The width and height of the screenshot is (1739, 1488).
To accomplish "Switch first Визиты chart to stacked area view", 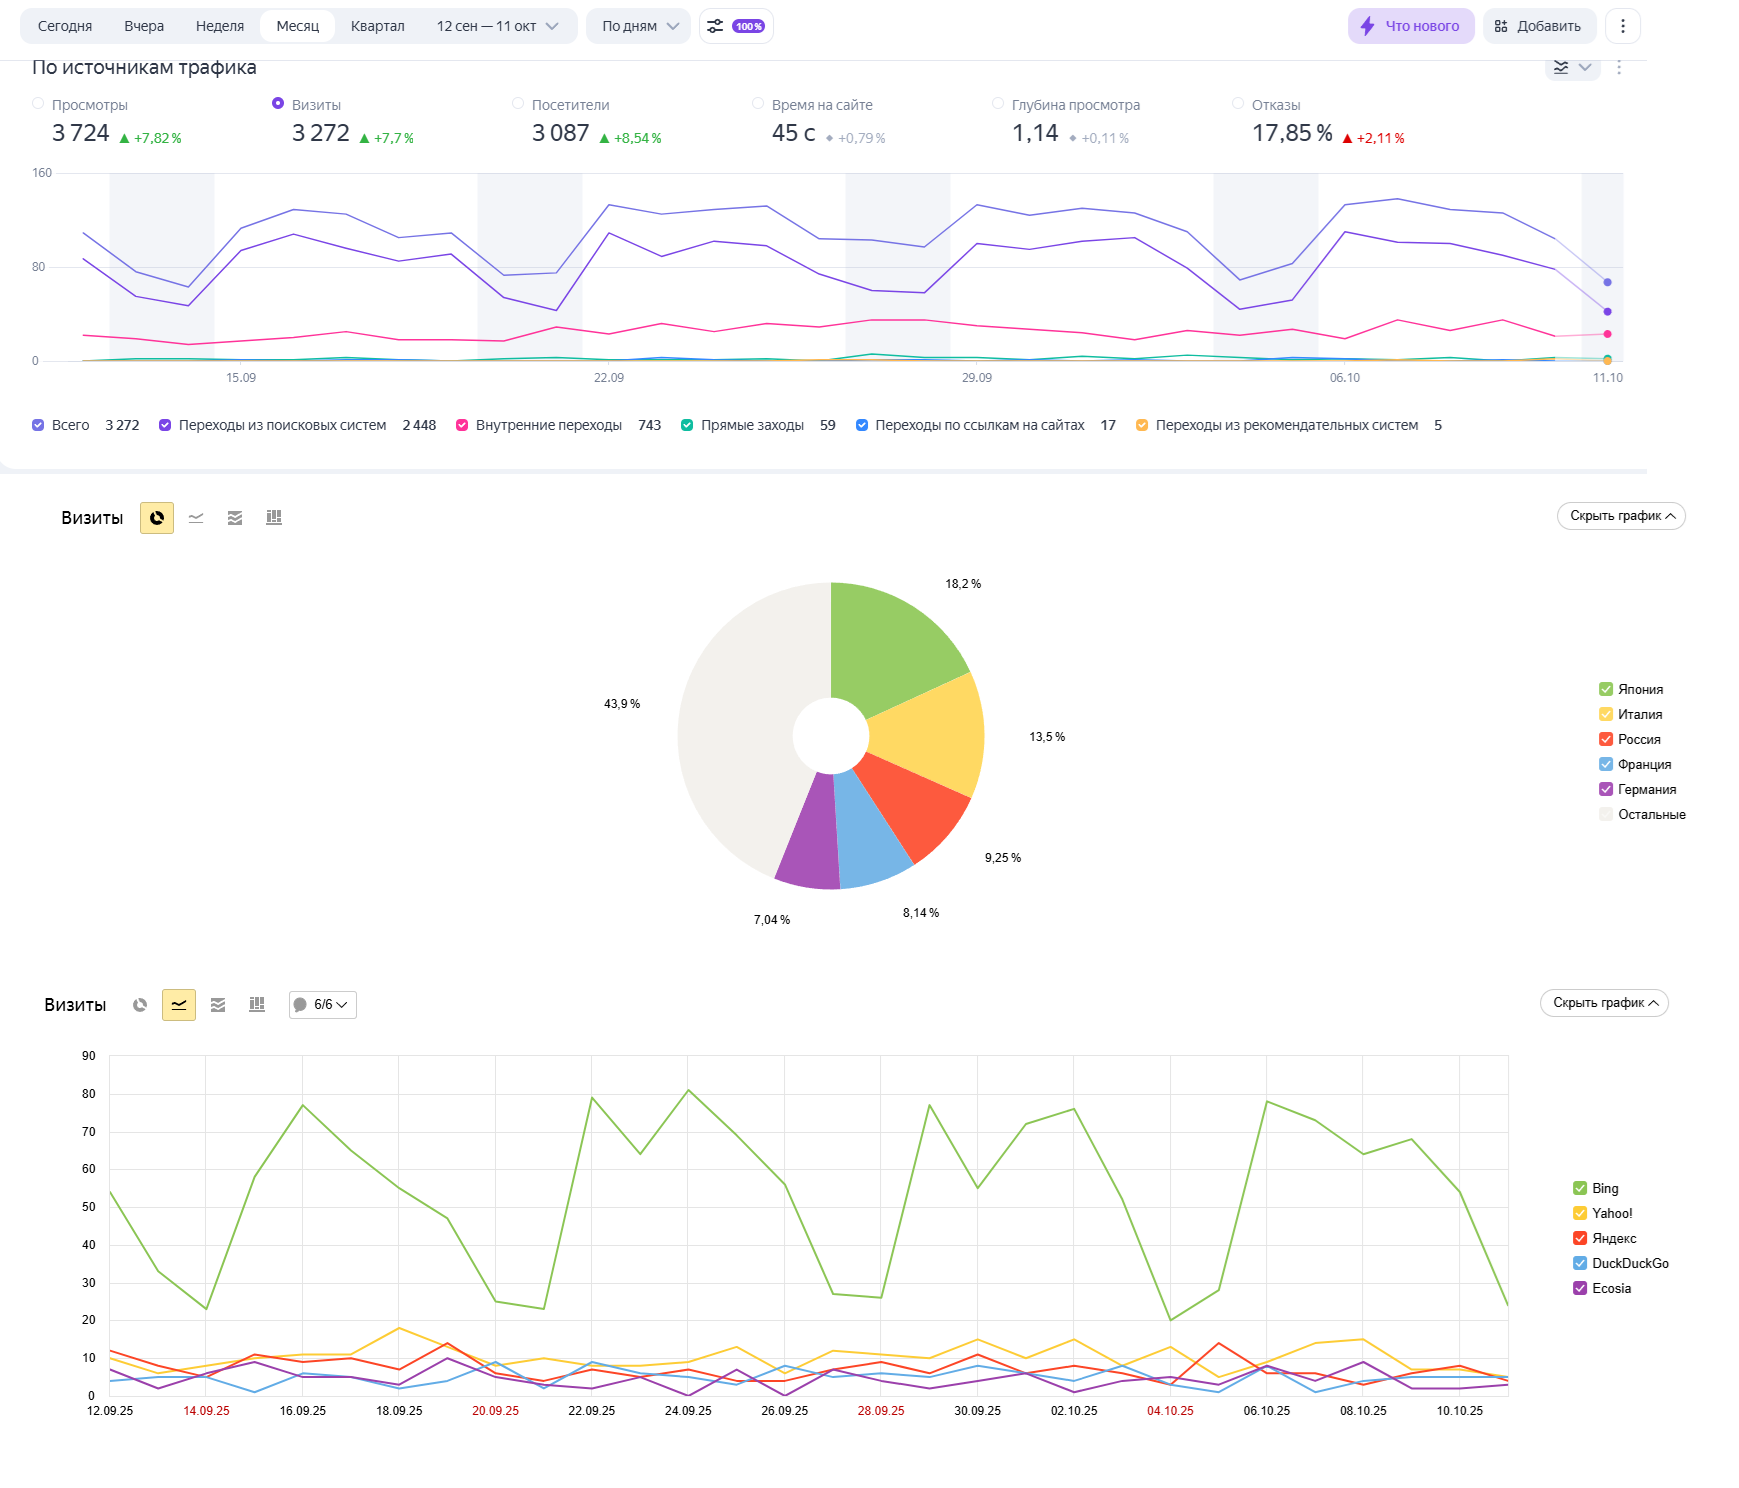I will point(235,518).
